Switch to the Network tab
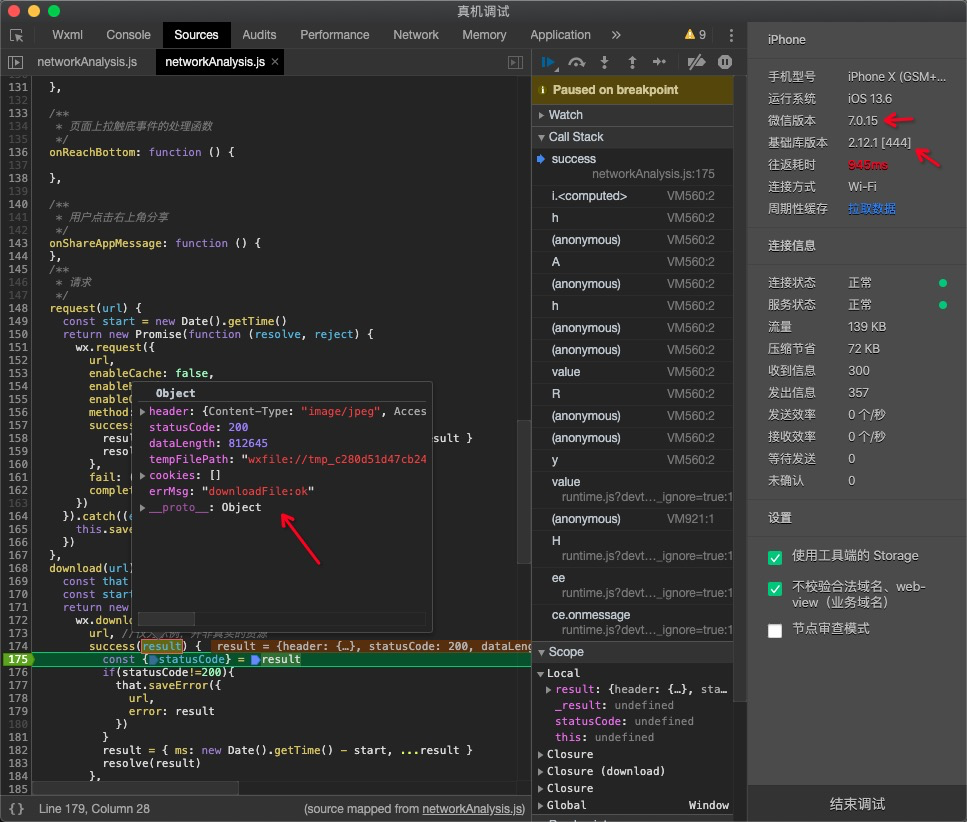967x822 pixels. 416,35
